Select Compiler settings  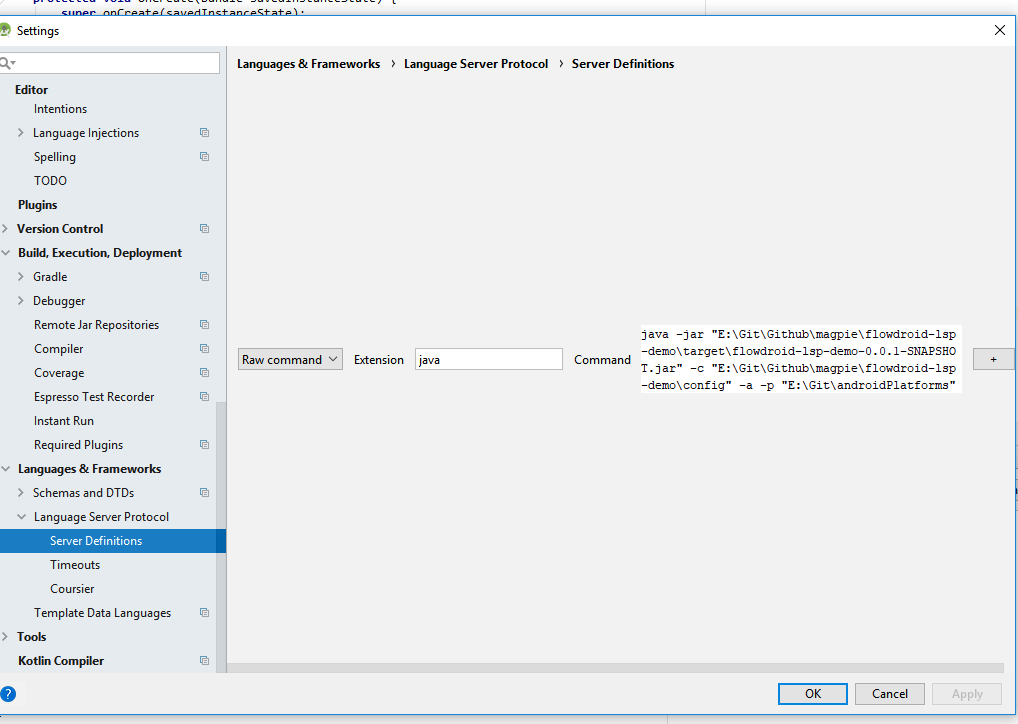[x=59, y=349]
